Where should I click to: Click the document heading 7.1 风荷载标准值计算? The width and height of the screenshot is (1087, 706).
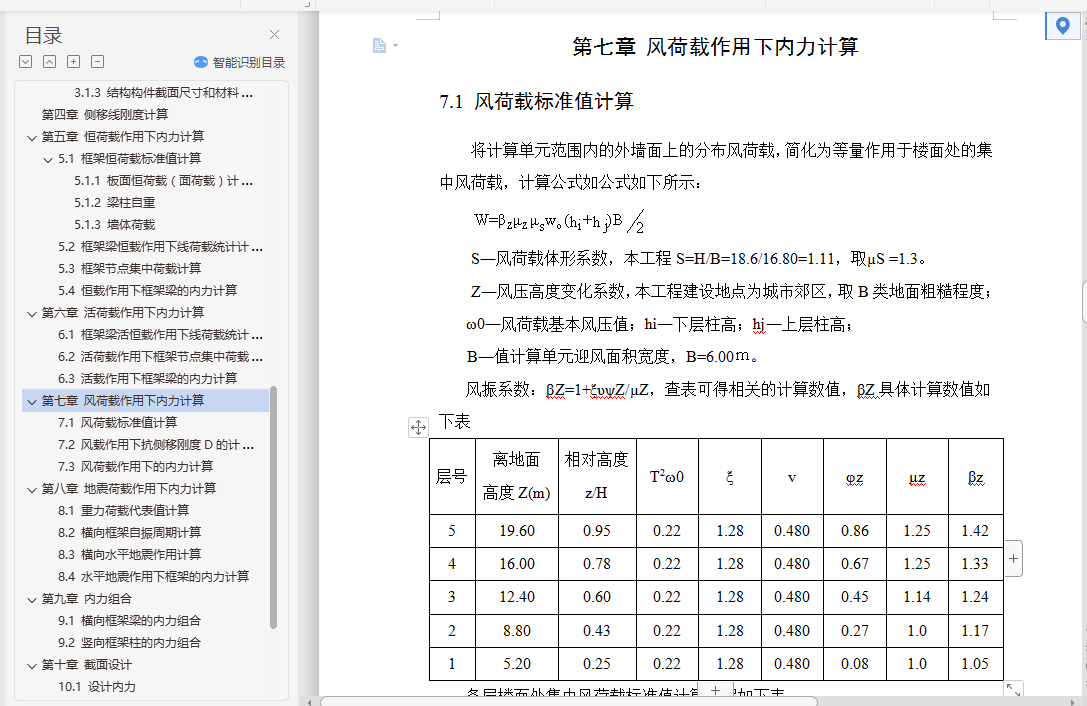[537, 102]
